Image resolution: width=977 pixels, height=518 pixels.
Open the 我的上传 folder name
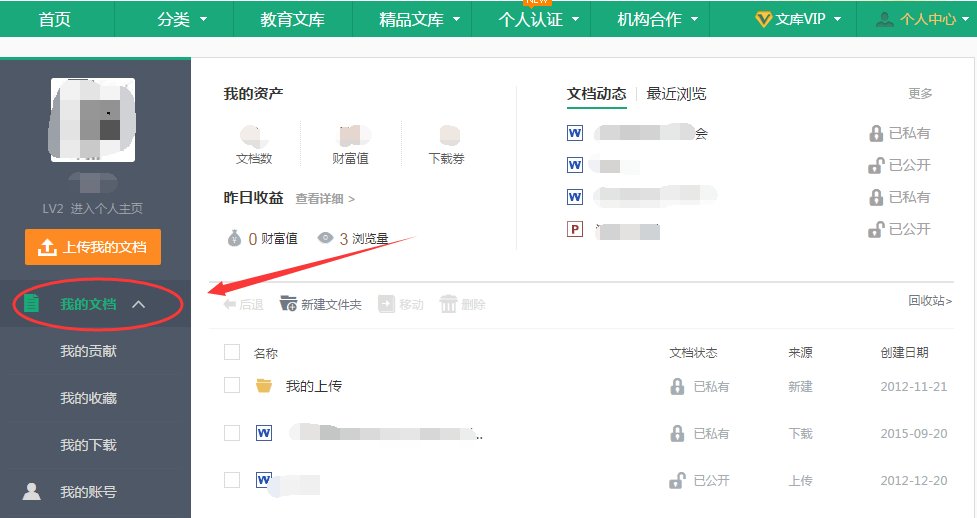click(x=314, y=386)
